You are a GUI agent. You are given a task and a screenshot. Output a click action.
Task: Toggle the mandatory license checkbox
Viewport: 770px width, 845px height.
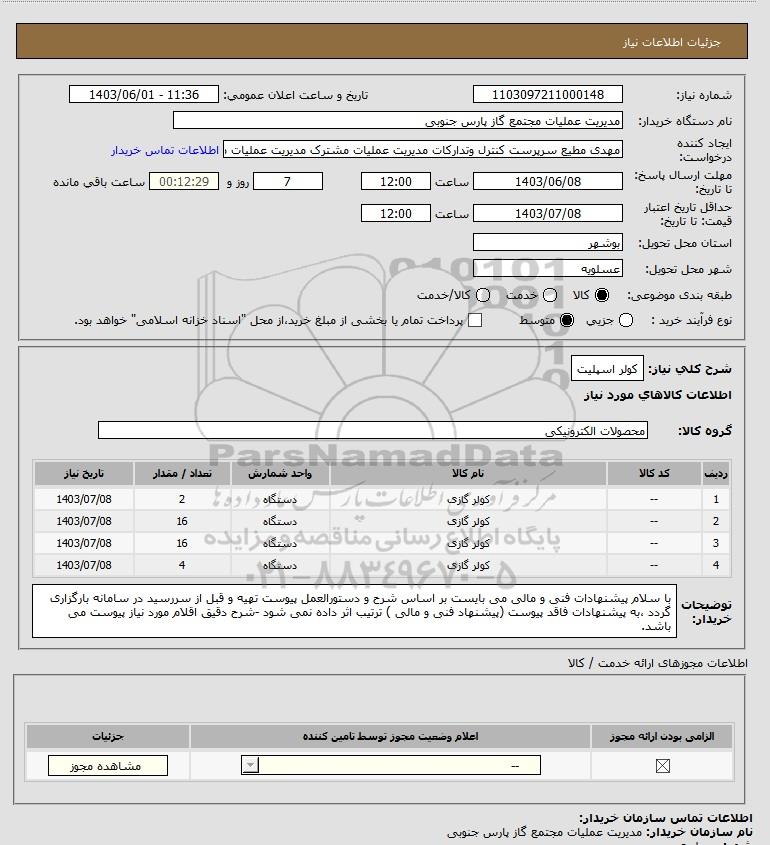click(662, 765)
